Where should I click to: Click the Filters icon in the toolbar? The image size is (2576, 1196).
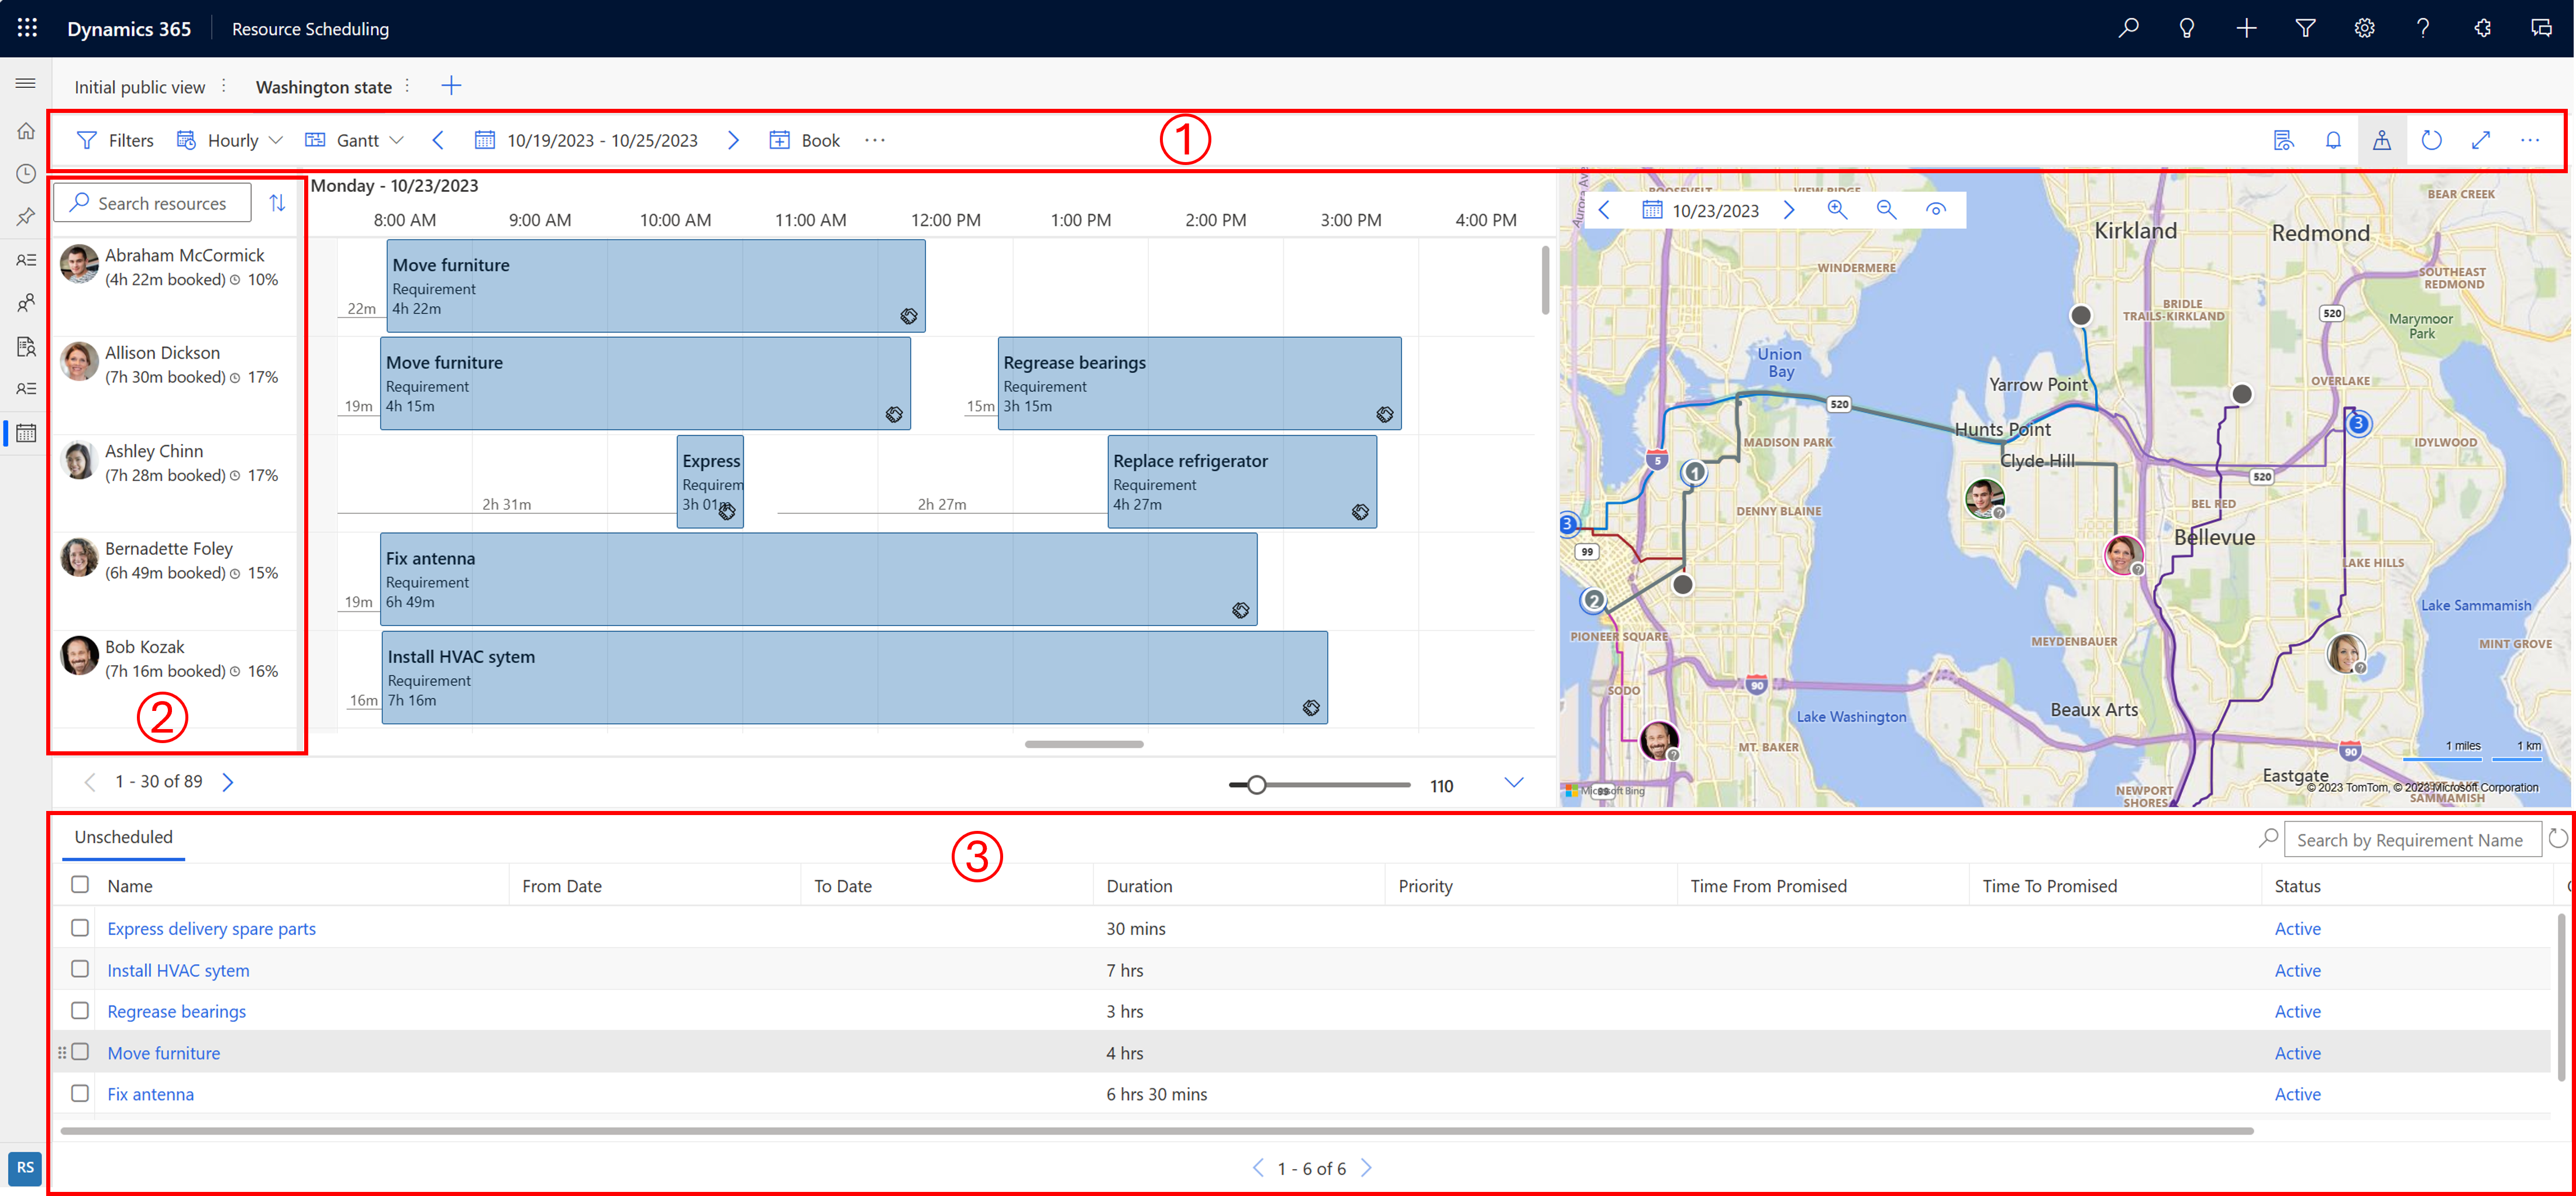coord(90,138)
